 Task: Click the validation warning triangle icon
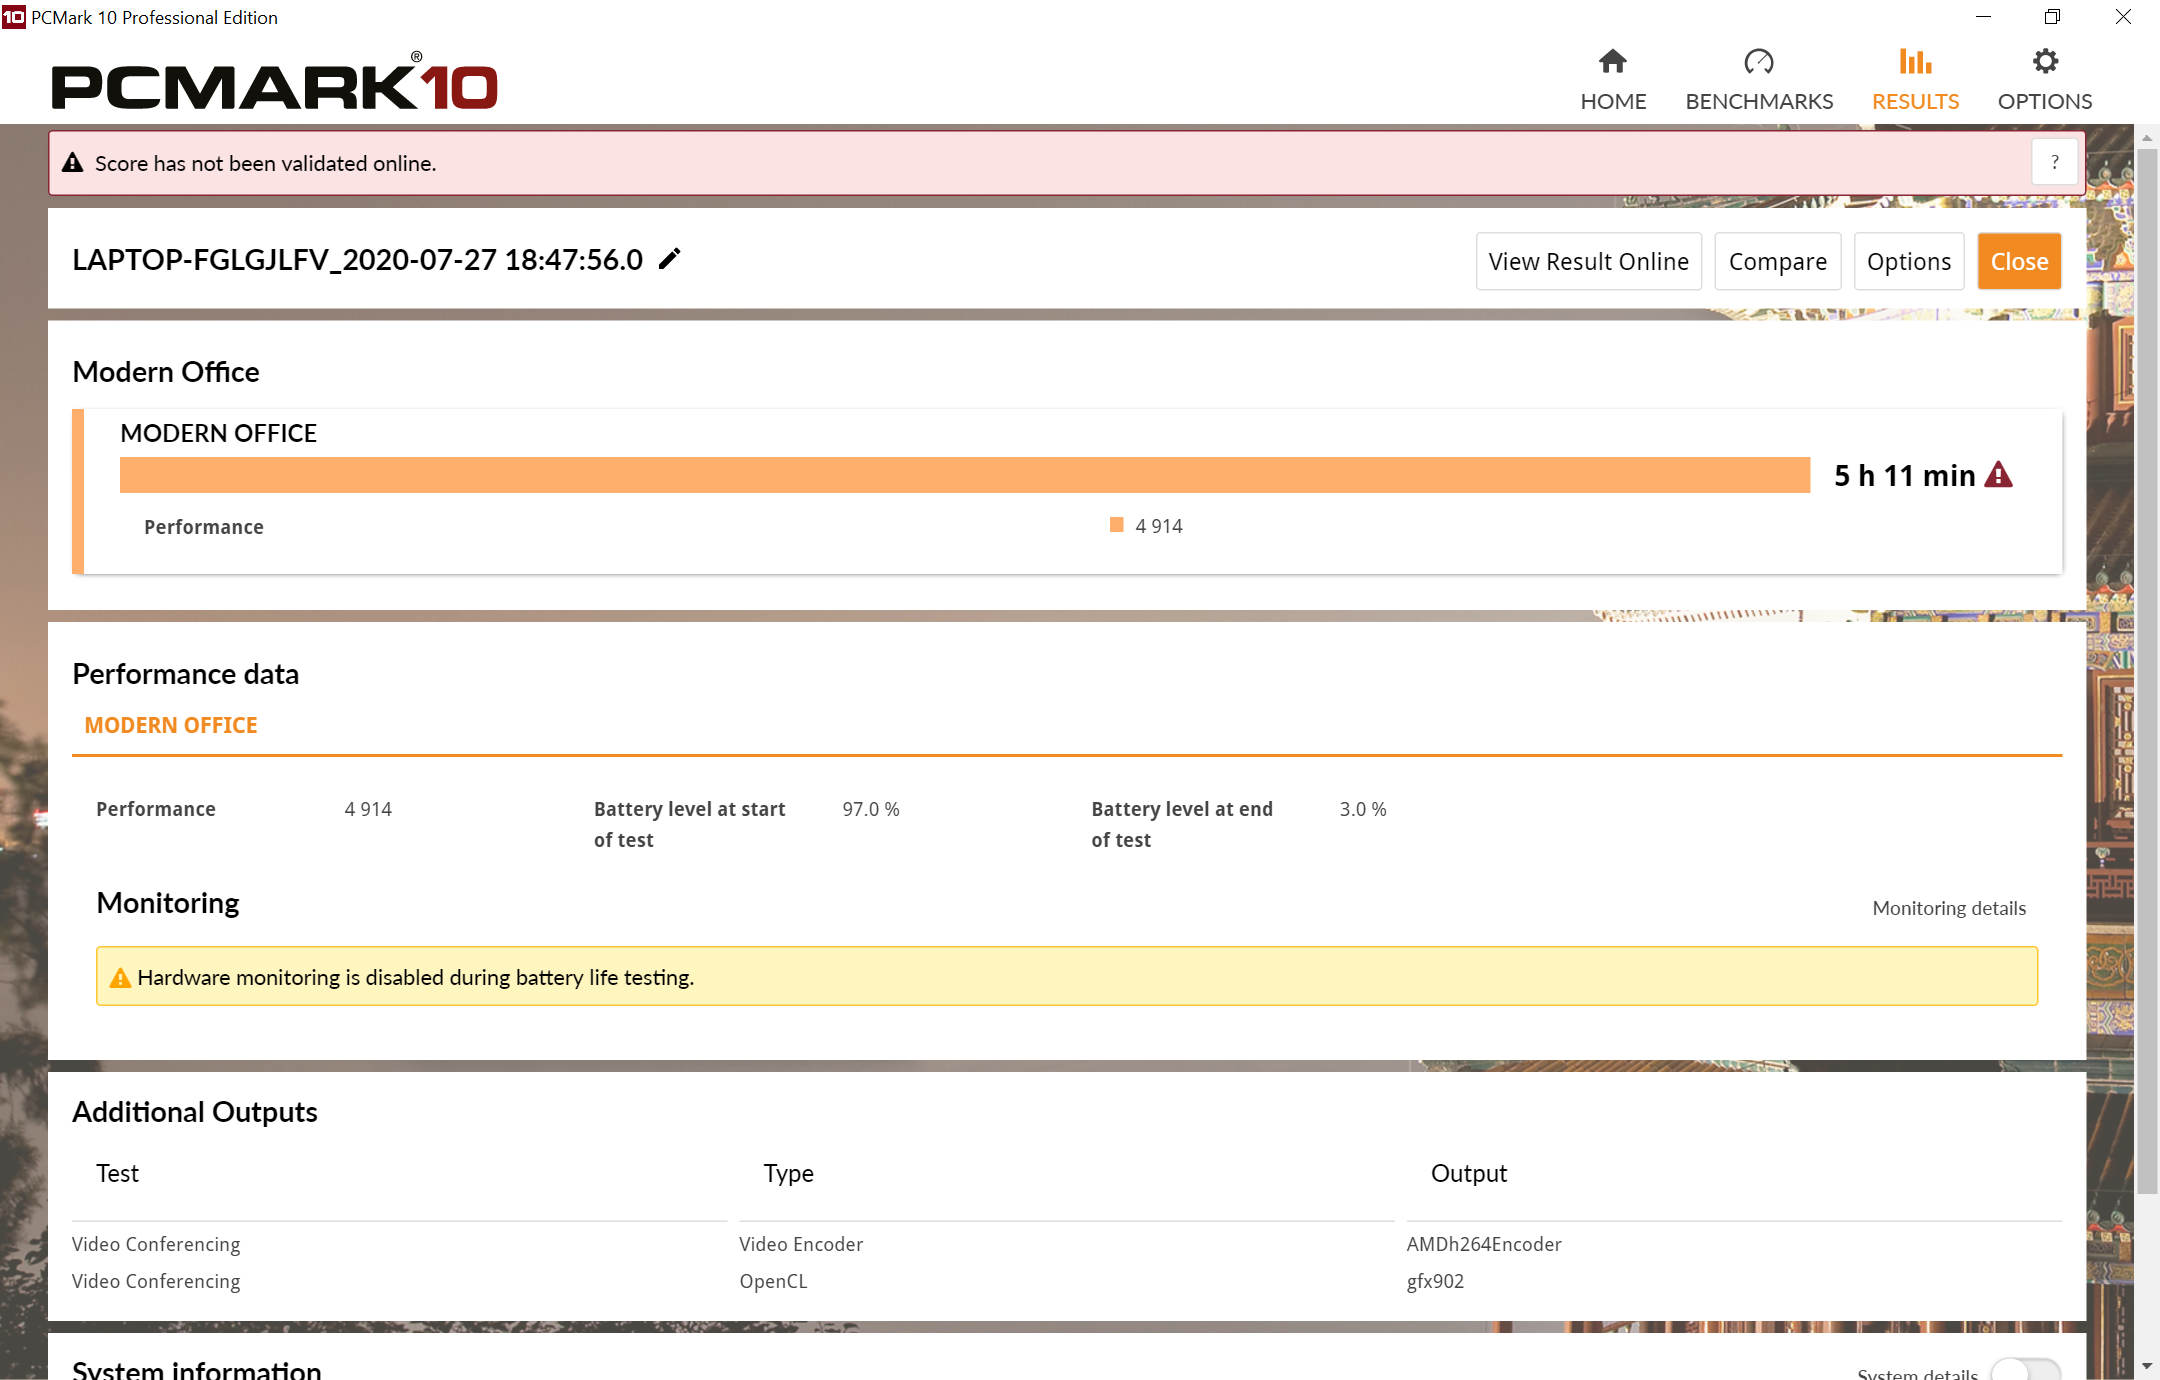[73, 163]
